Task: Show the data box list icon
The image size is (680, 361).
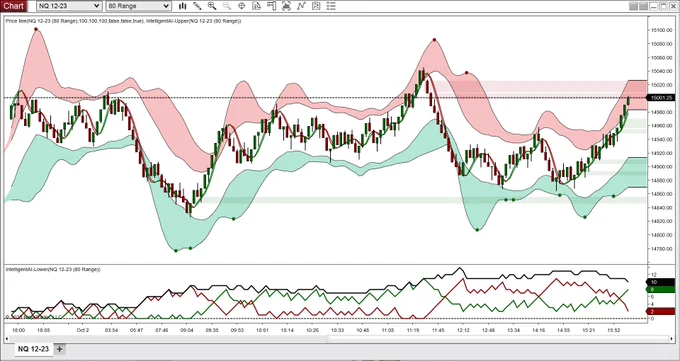Action: point(331,6)
